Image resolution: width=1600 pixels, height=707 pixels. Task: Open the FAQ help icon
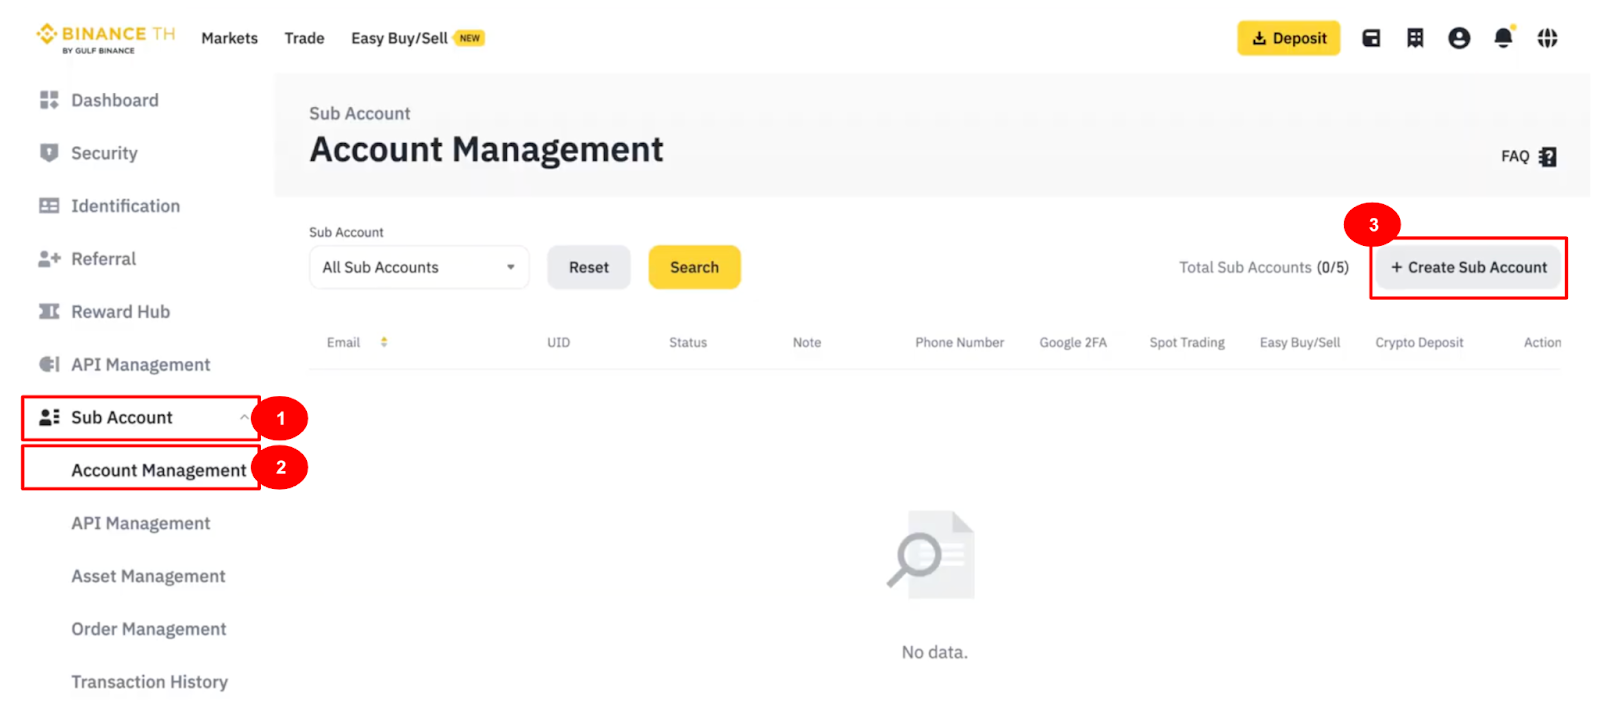click(x=1547, y=157)
